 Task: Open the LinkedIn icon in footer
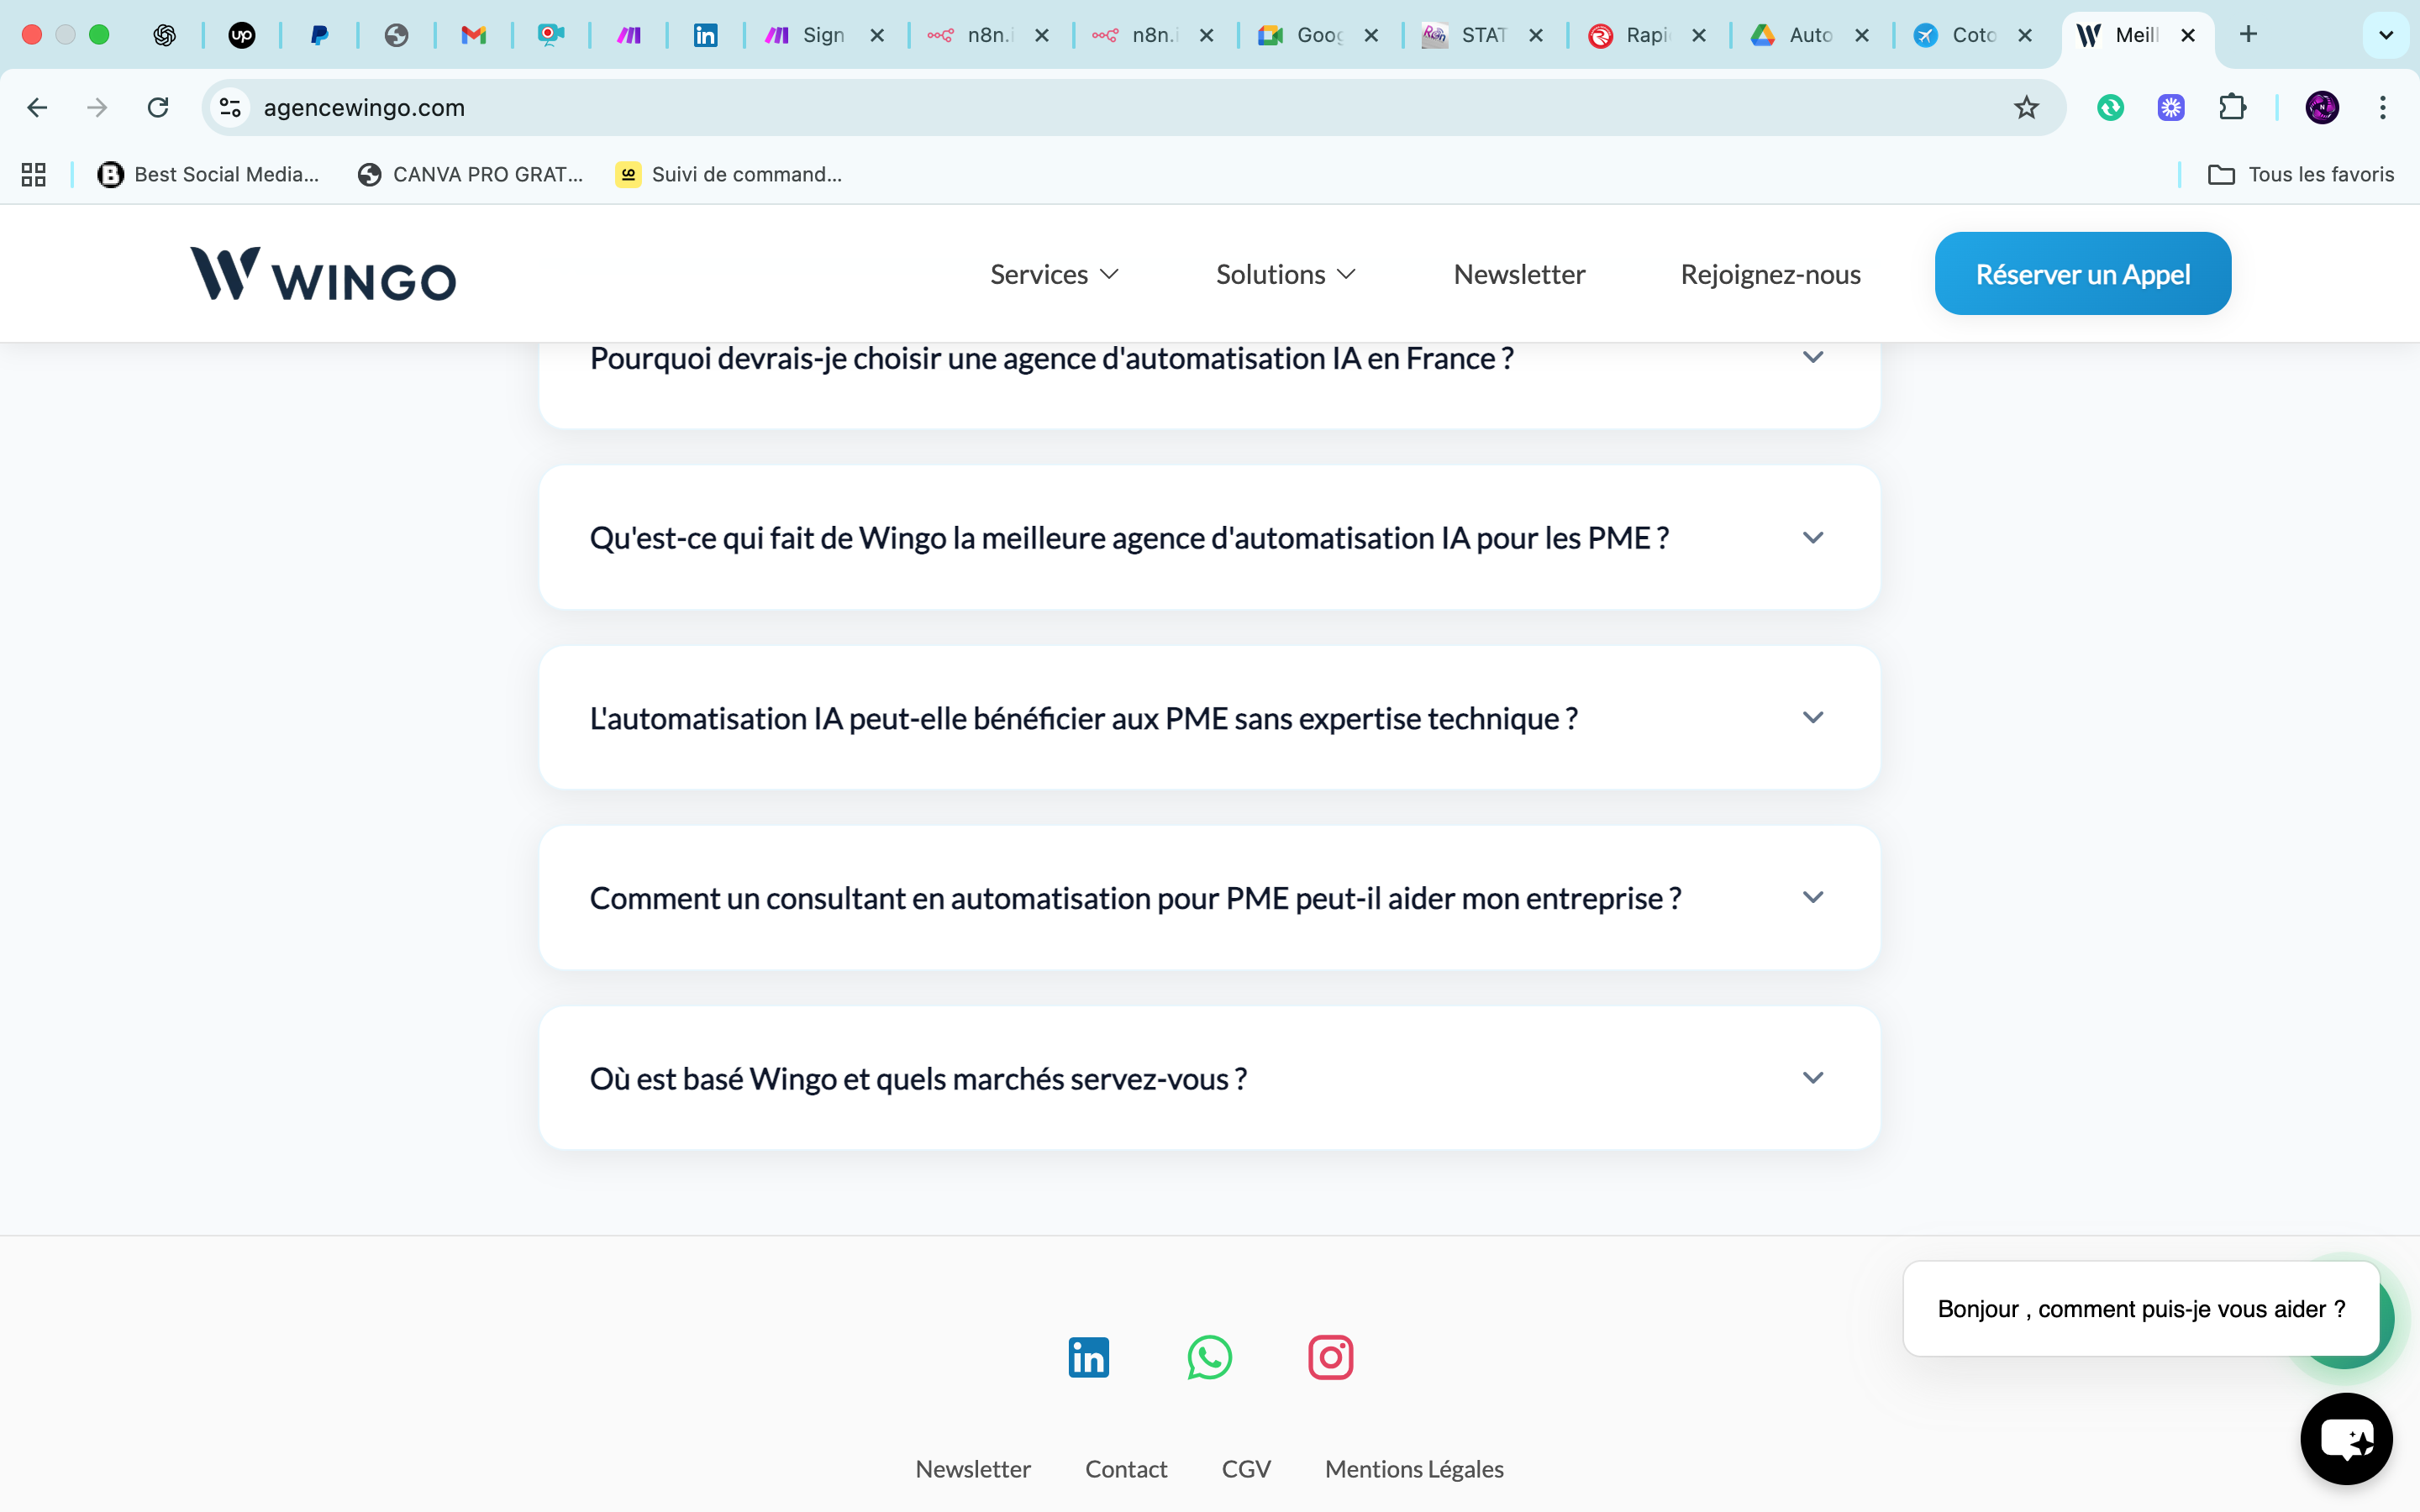tap(1088, 1357)
